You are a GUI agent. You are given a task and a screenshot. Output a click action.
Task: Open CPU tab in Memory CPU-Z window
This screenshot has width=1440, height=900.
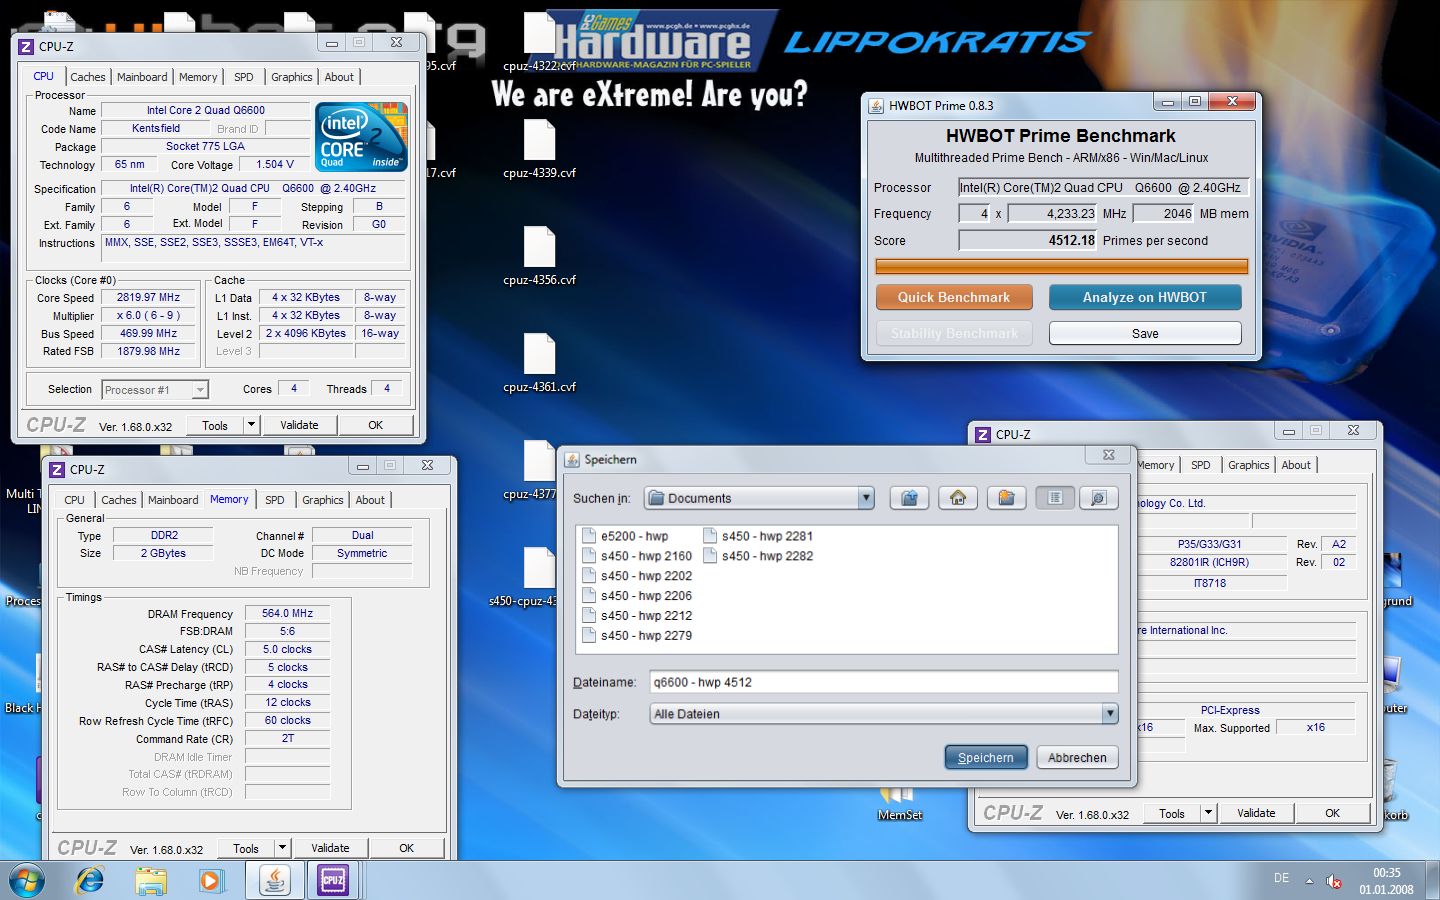pos(75,500)
